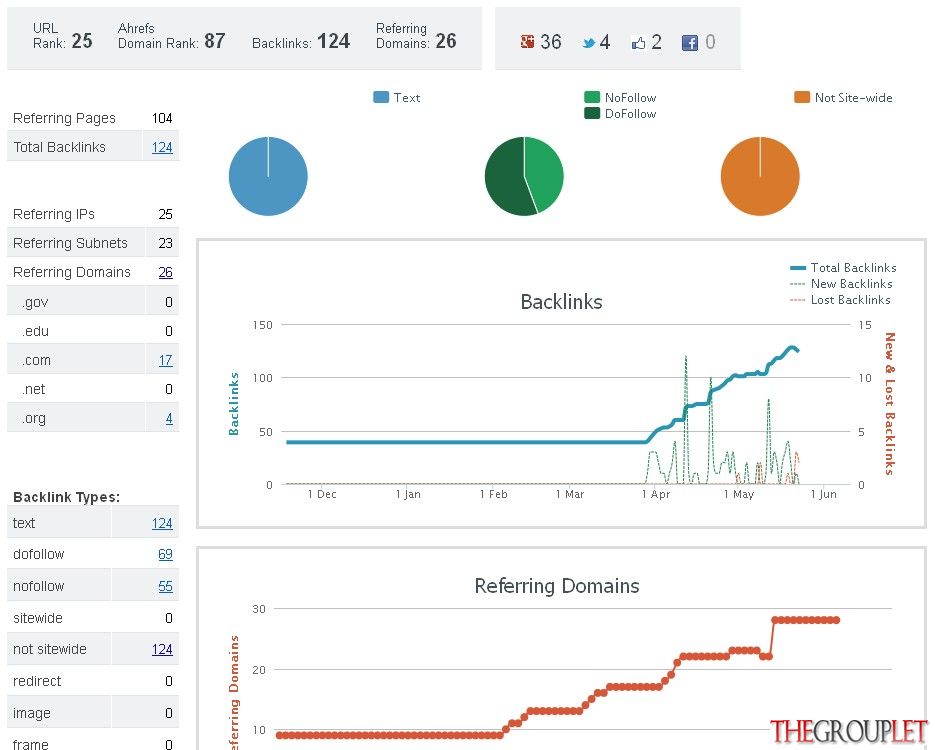Click the '1 Dec' axis label
Image resolution: width=935 pixels, height=750 pixels.
pos(322,494)
